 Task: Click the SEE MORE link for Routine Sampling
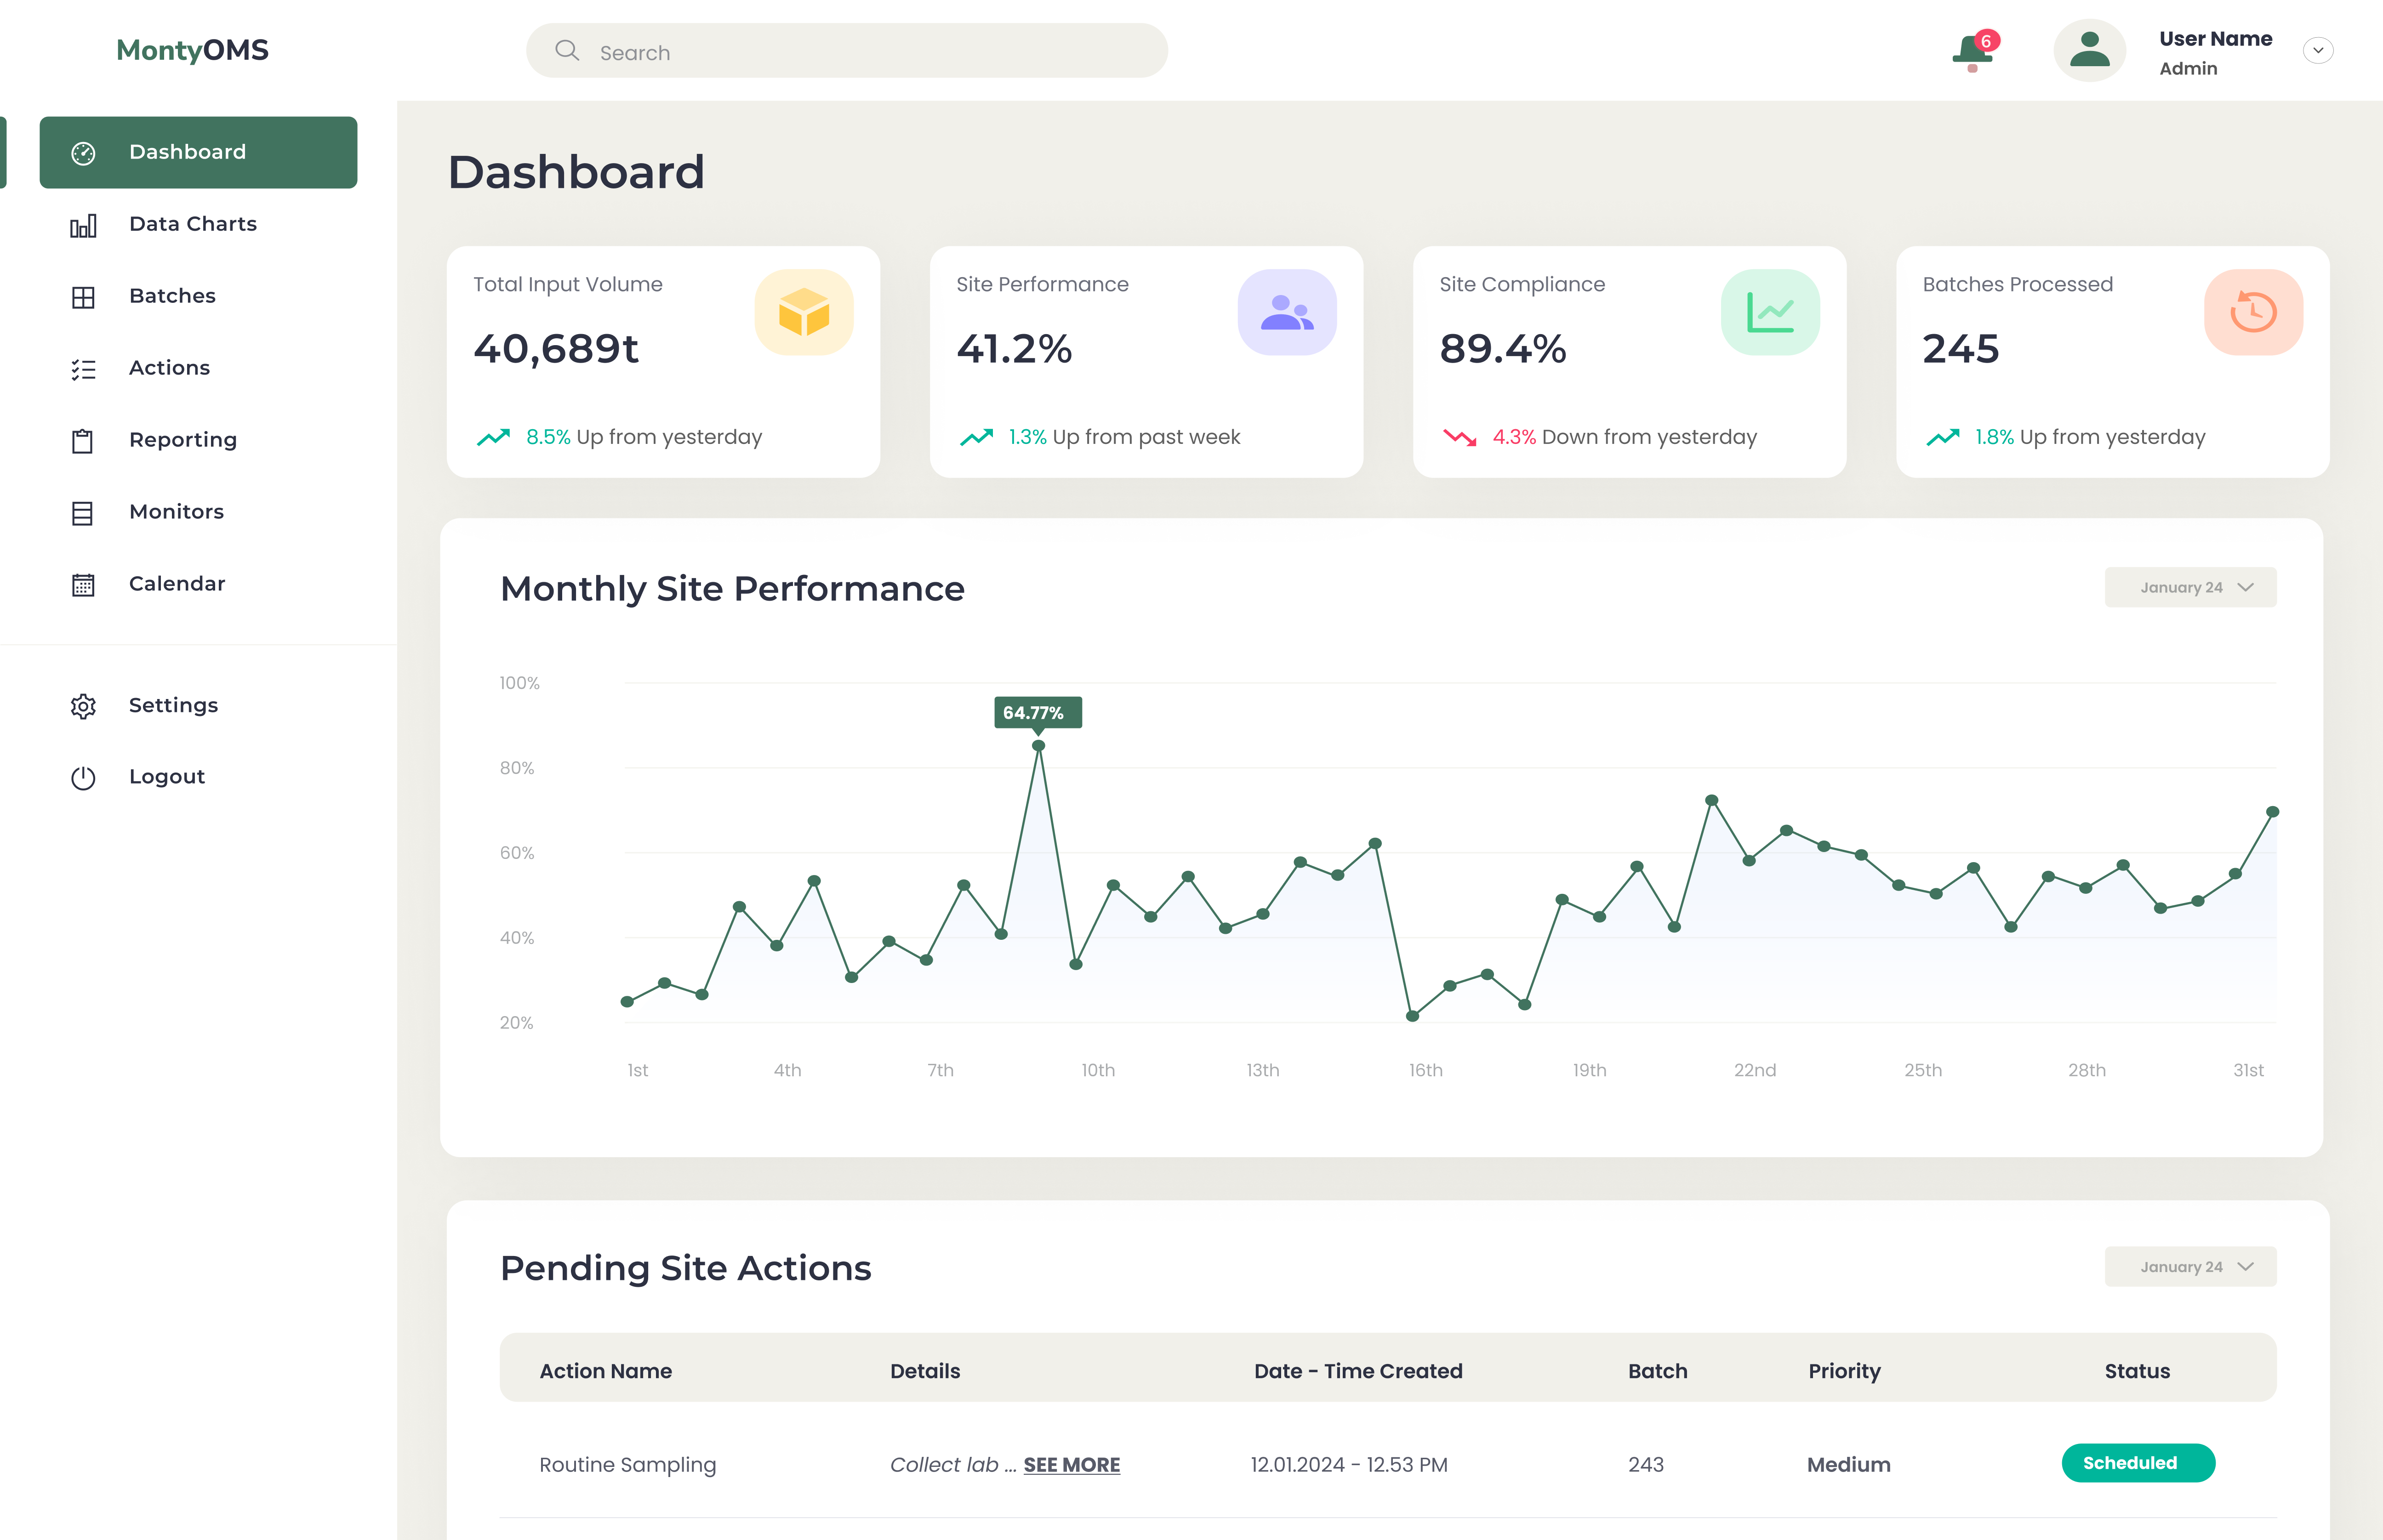pyautogui.click(x=1071, y=1465)
